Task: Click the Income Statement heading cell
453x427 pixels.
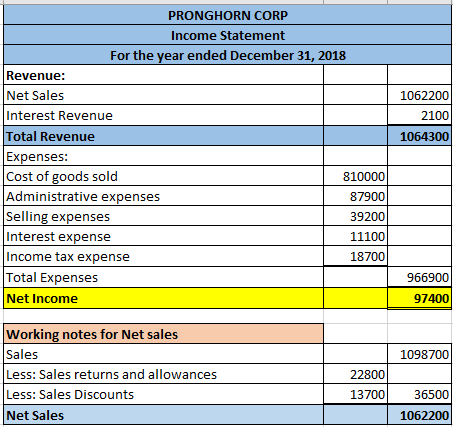Action: [x=227, y=35]
